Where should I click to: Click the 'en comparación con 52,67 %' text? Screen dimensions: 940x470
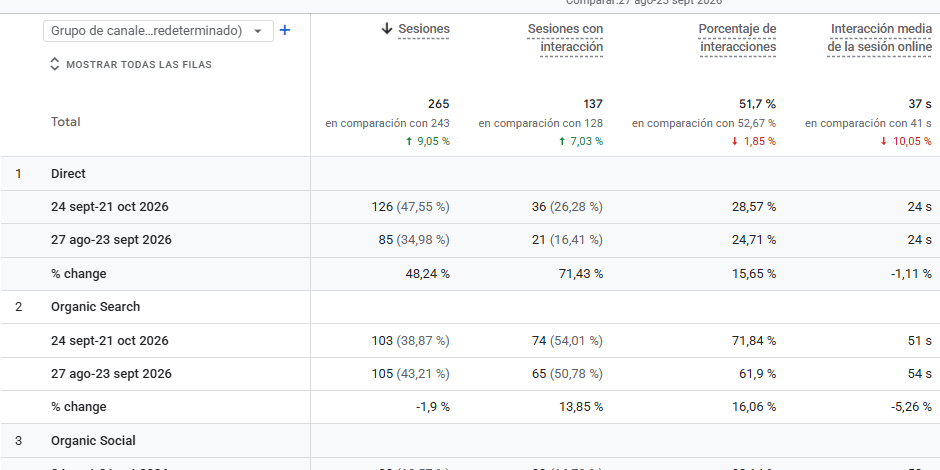coord(704,123)
